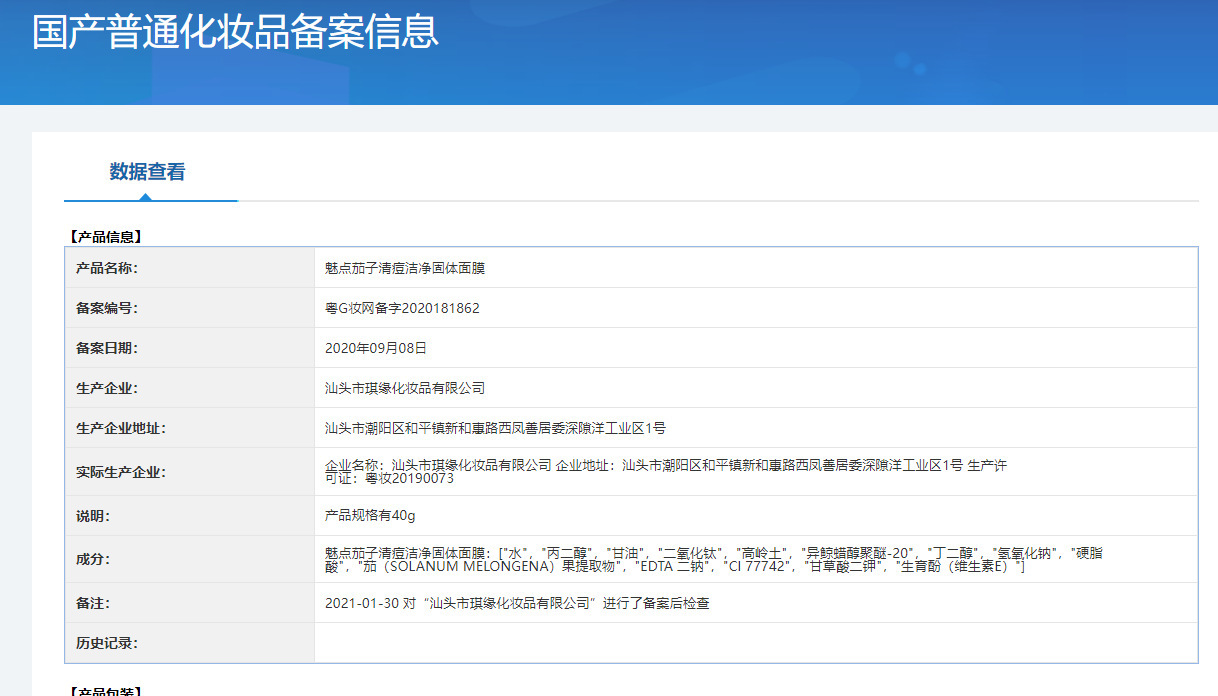
Task: Select the address in 生产企业地址 row
Action: click(495, 428)
